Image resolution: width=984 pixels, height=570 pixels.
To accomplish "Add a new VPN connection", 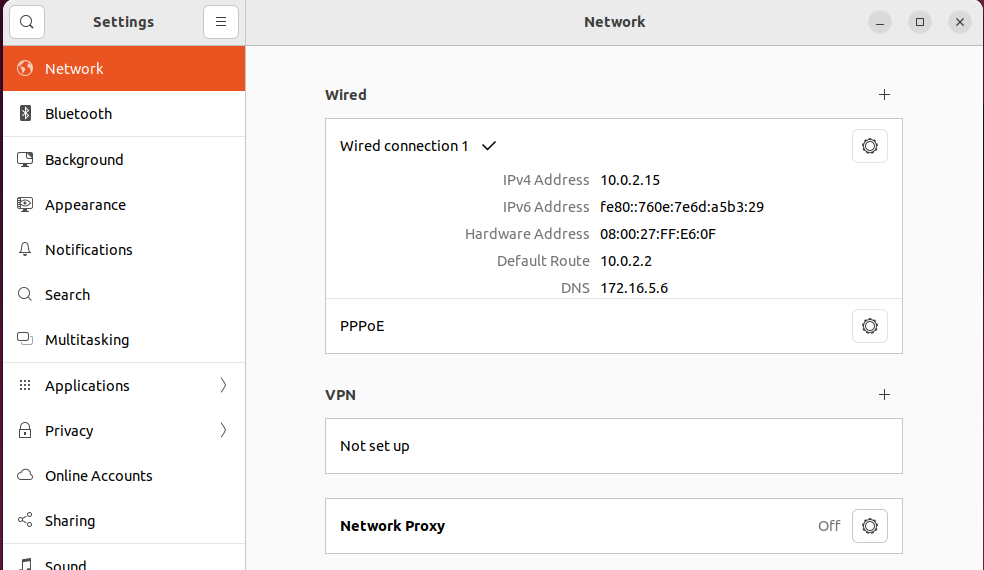I will tap(884, 395).
